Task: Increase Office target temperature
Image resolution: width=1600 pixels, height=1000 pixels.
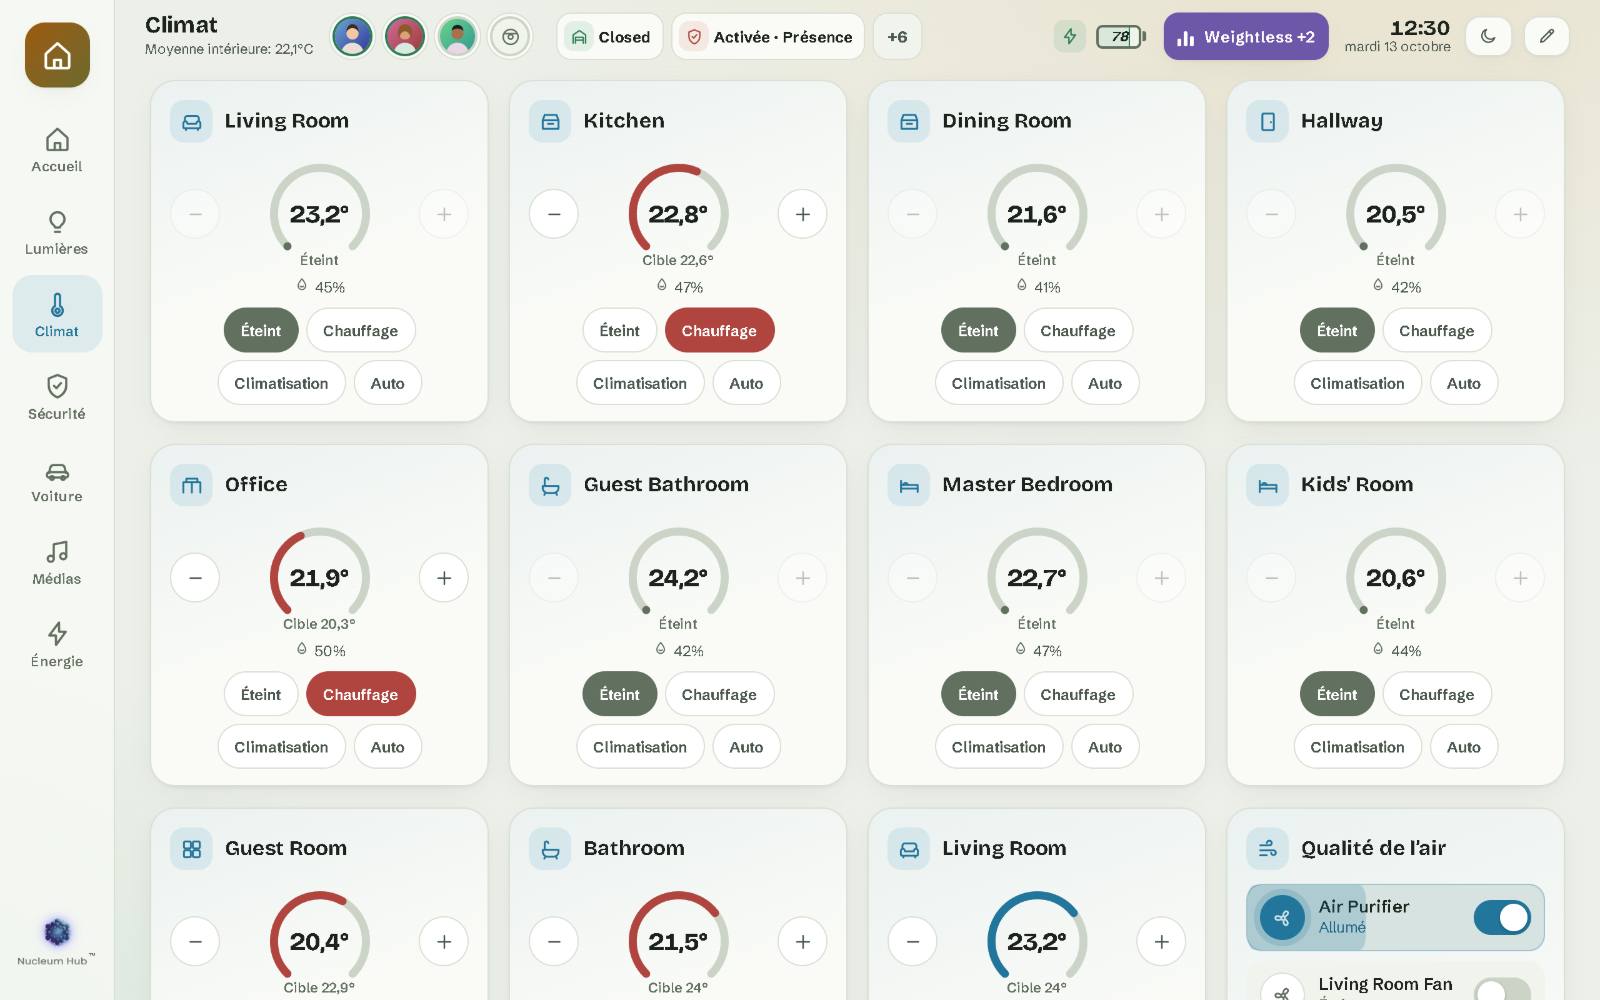Action: (444, 578)
